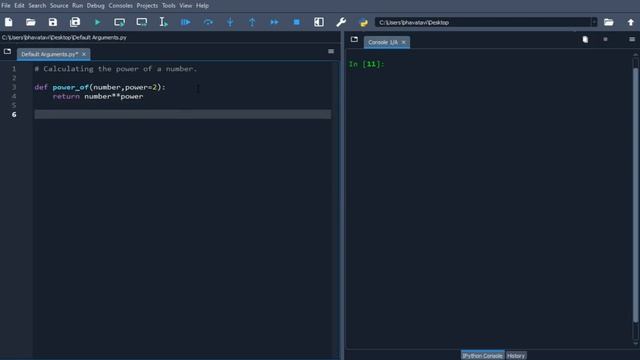
Task: Open the Projects menu
Action: [x=147, y=6]
